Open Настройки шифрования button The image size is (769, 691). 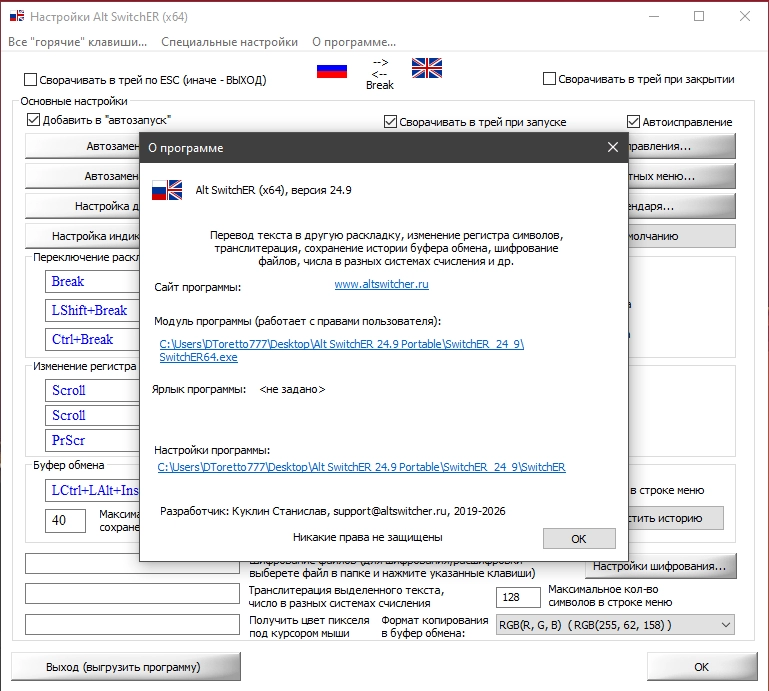660,566
